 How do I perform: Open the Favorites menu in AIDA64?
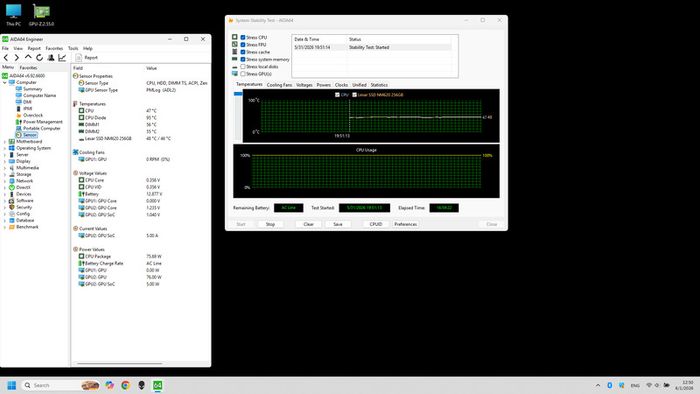click(54, 48)
